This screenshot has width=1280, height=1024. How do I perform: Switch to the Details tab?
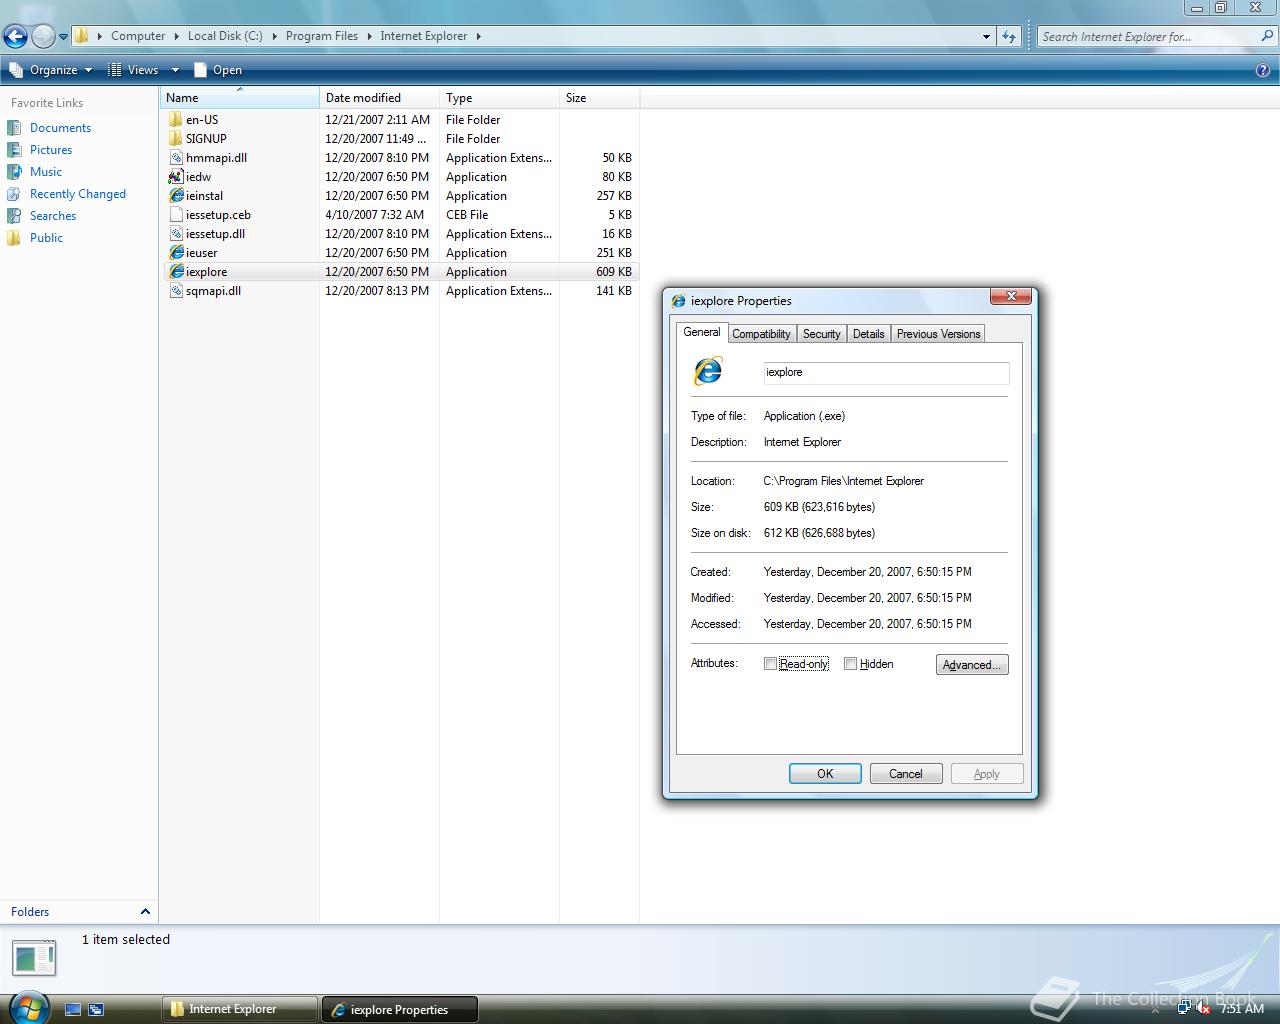click(x=869, y=334)
